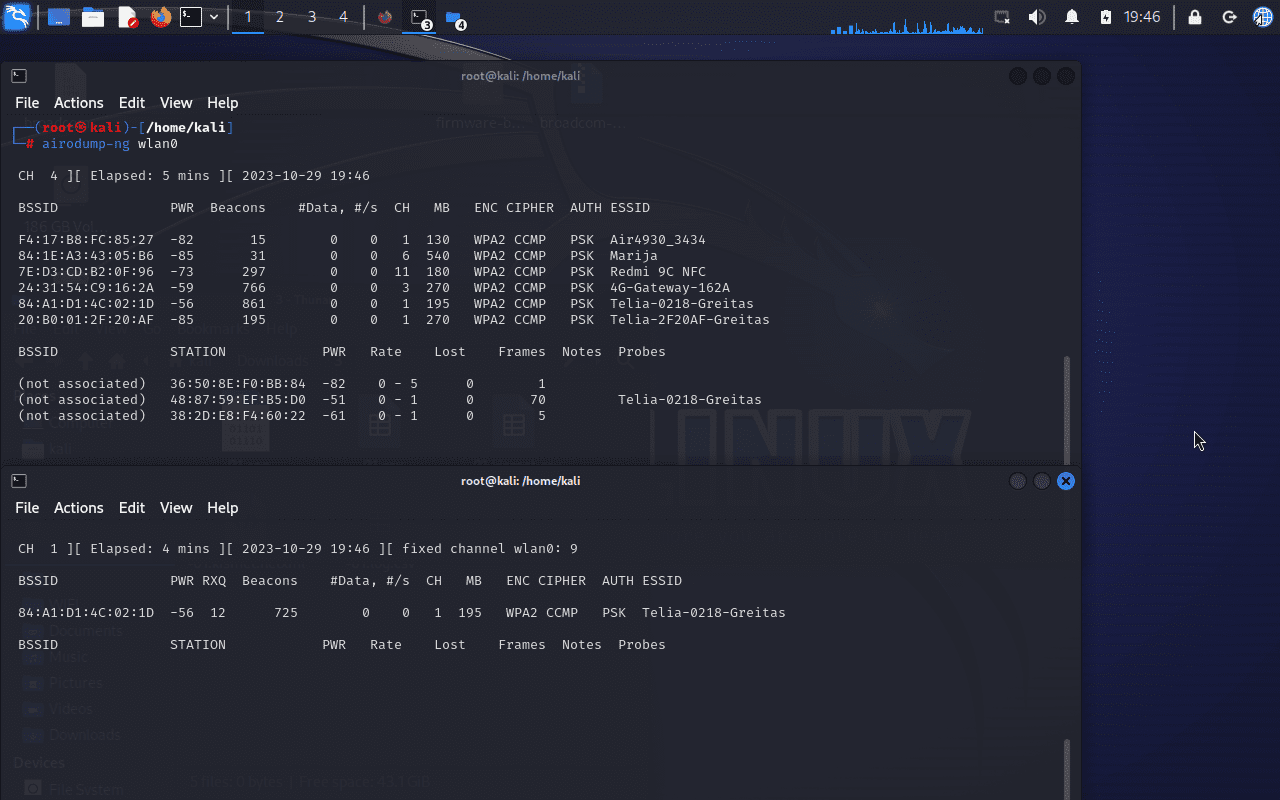
Task: Open the file manager from the panel
Action: point(93,17)
